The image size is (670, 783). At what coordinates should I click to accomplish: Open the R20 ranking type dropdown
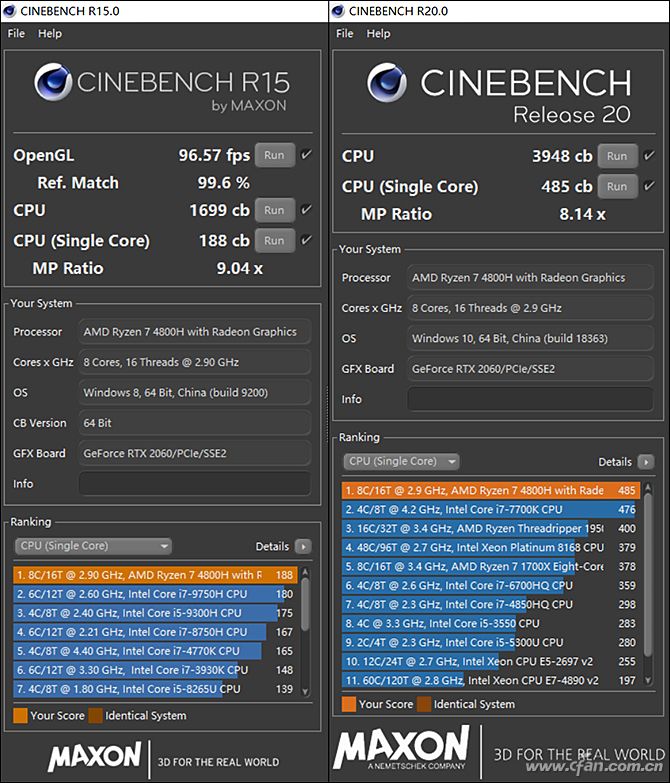coord(401,461)
